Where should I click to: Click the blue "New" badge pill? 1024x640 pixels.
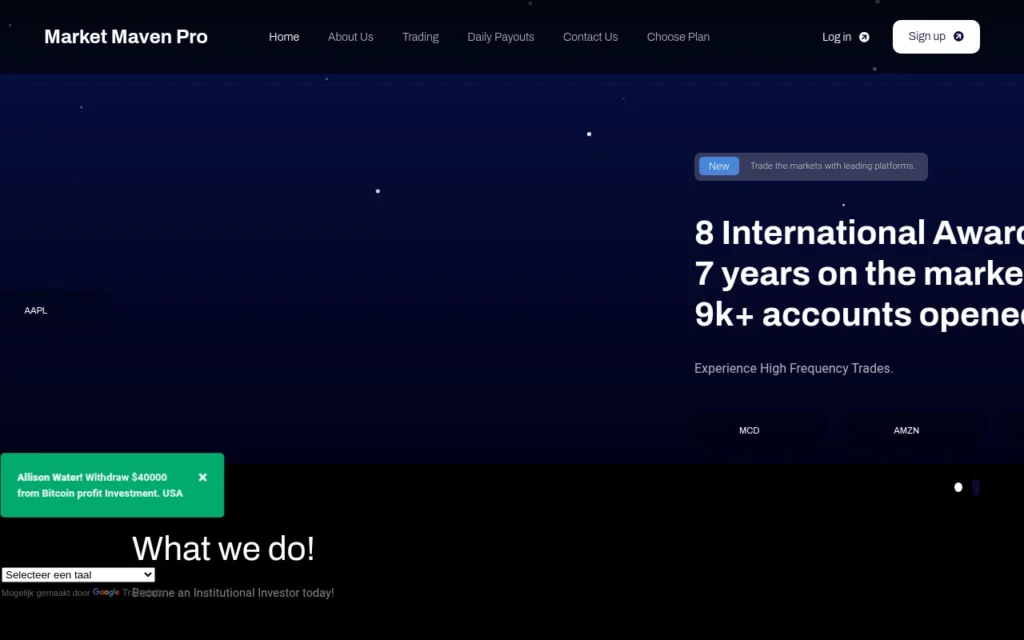[x=719, y=166]
